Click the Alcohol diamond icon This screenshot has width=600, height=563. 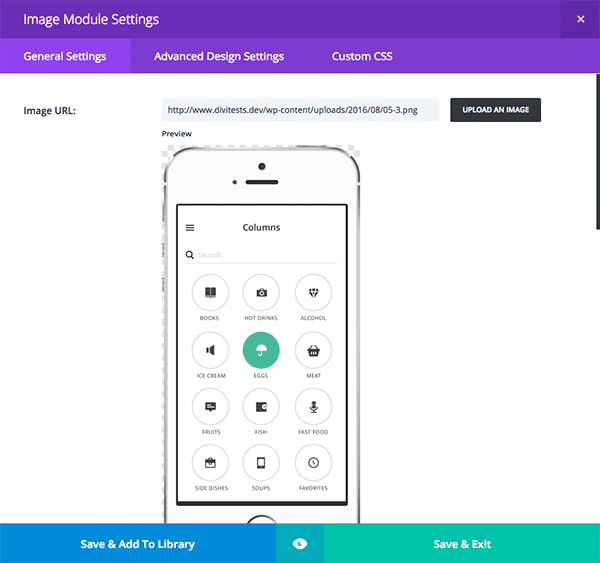pos(314,293)
